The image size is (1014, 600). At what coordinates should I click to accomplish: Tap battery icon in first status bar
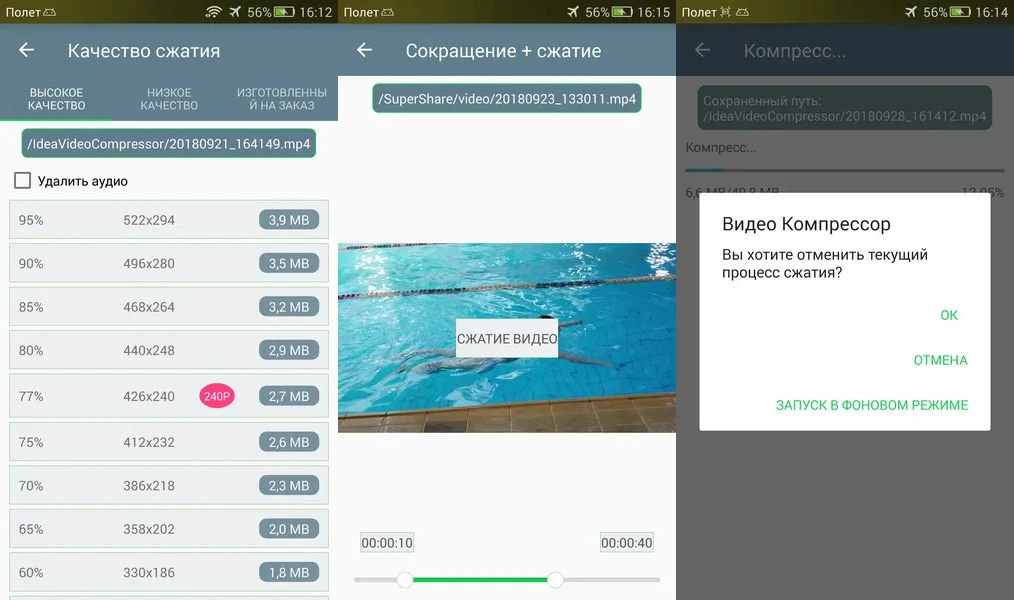tap(284, 12)
